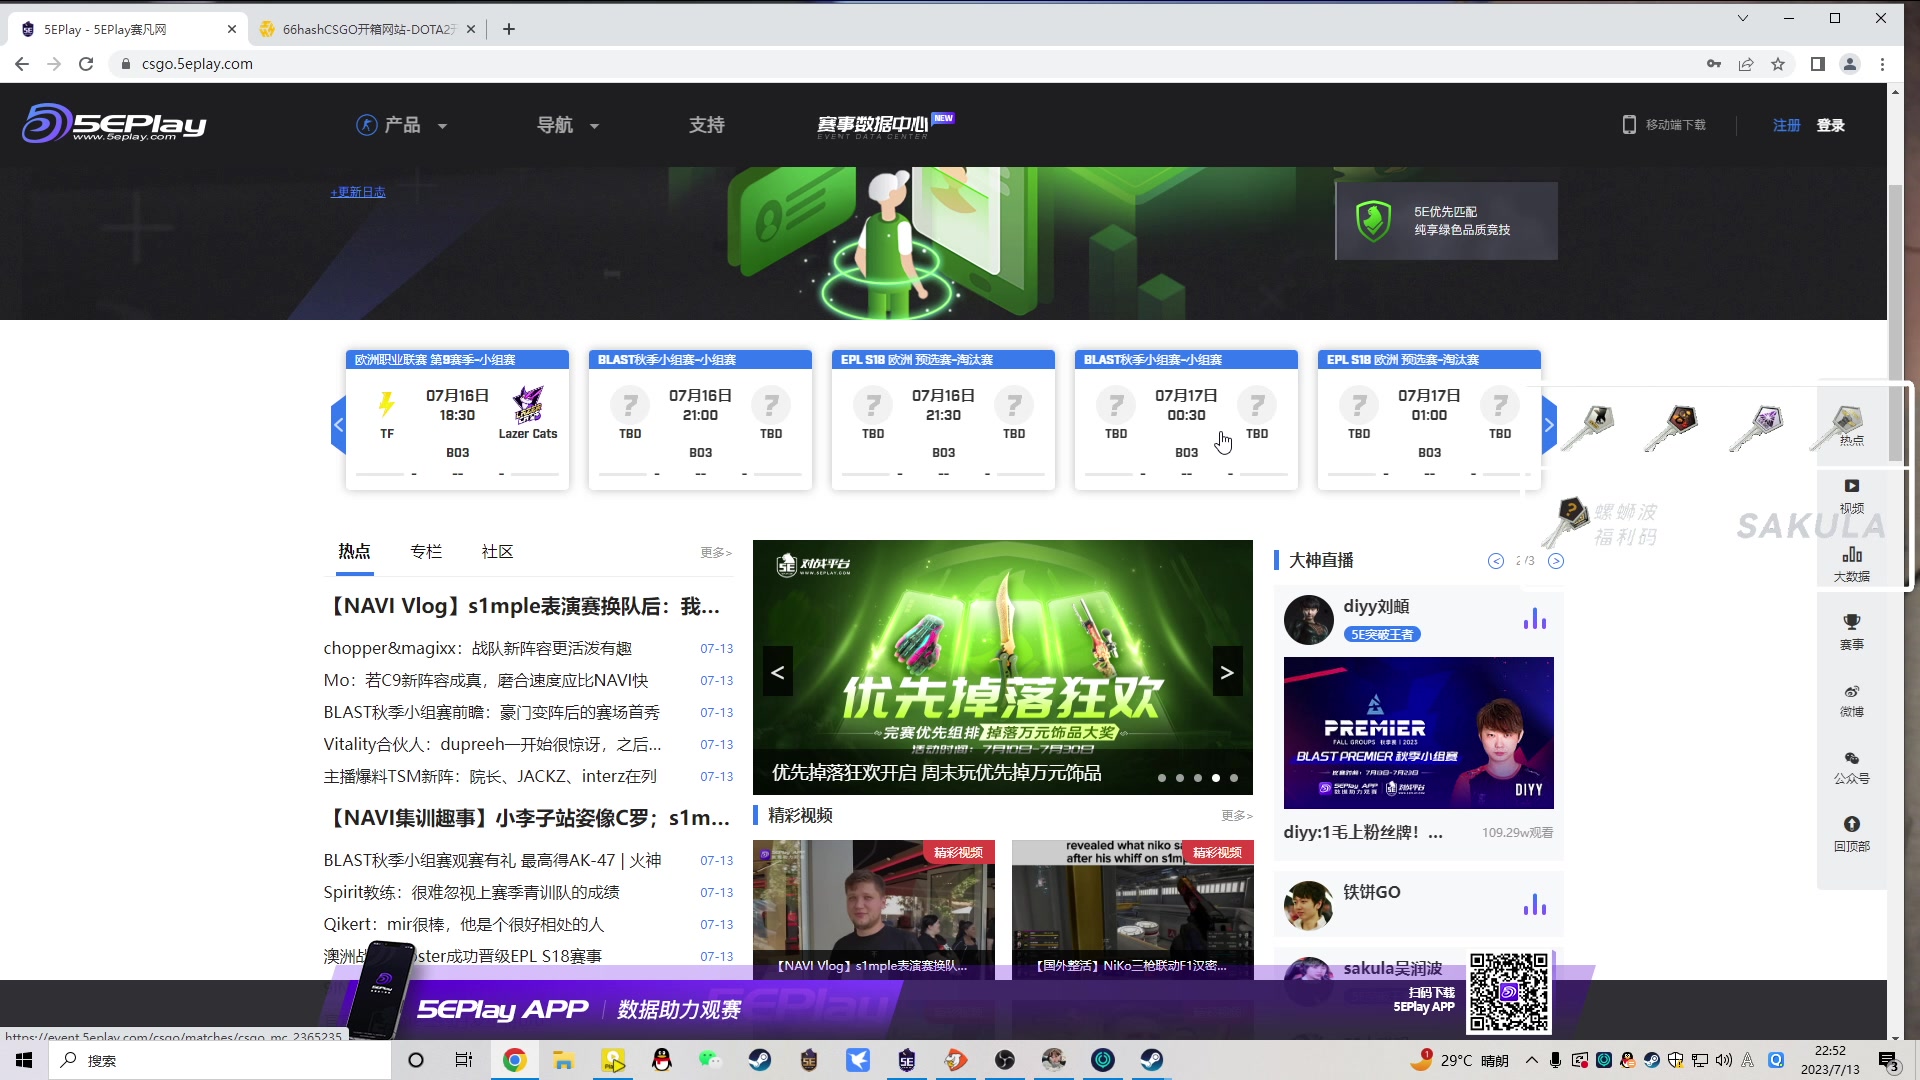The width and height of the screenshot is (1920, 1080).
Task: Open the 5E优先匹配 promo card
Action: click(1446, 221)
